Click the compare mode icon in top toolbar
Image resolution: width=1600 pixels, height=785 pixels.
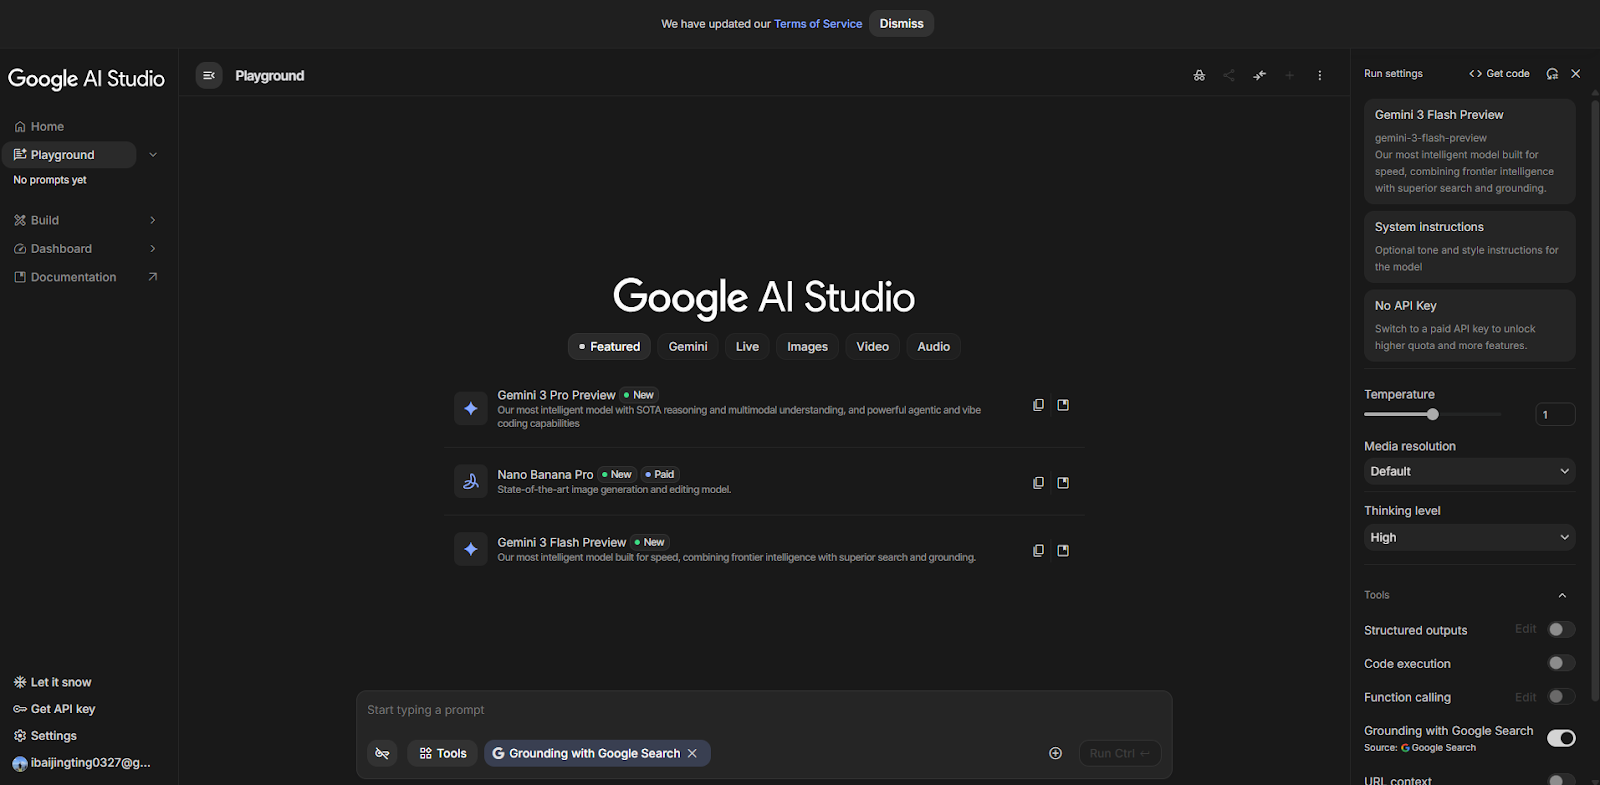[1259, 76]
